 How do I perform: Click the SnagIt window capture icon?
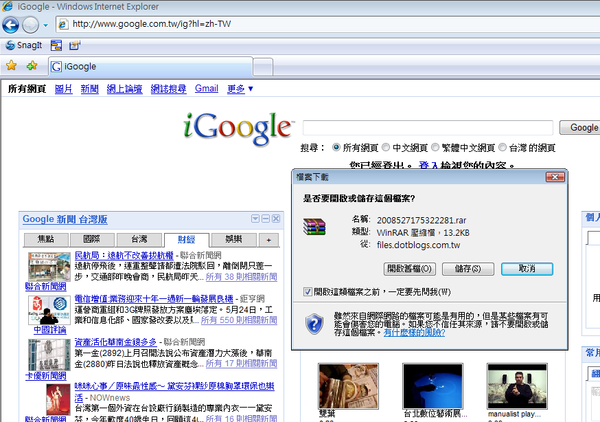pyautogui.click(x=56, y=45)
